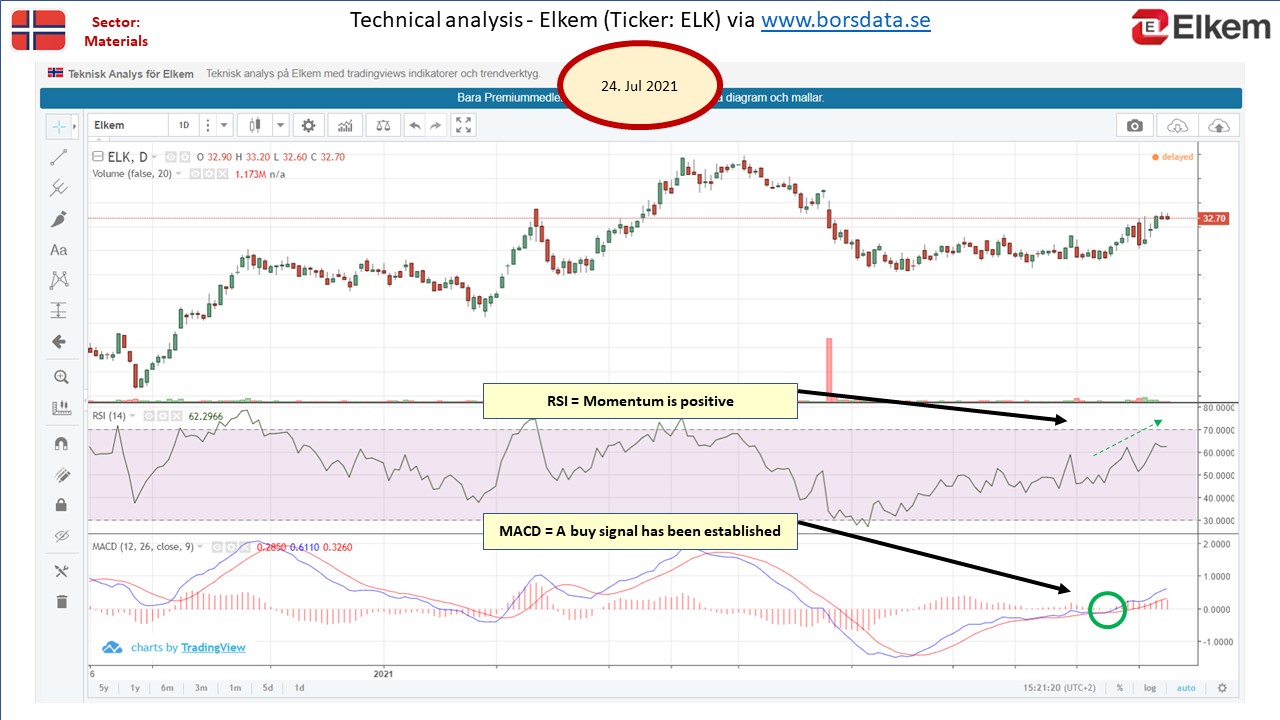The image size is (1280, 720).
Task: Remove the RSI indicator
Action: [x=175, y=416]
